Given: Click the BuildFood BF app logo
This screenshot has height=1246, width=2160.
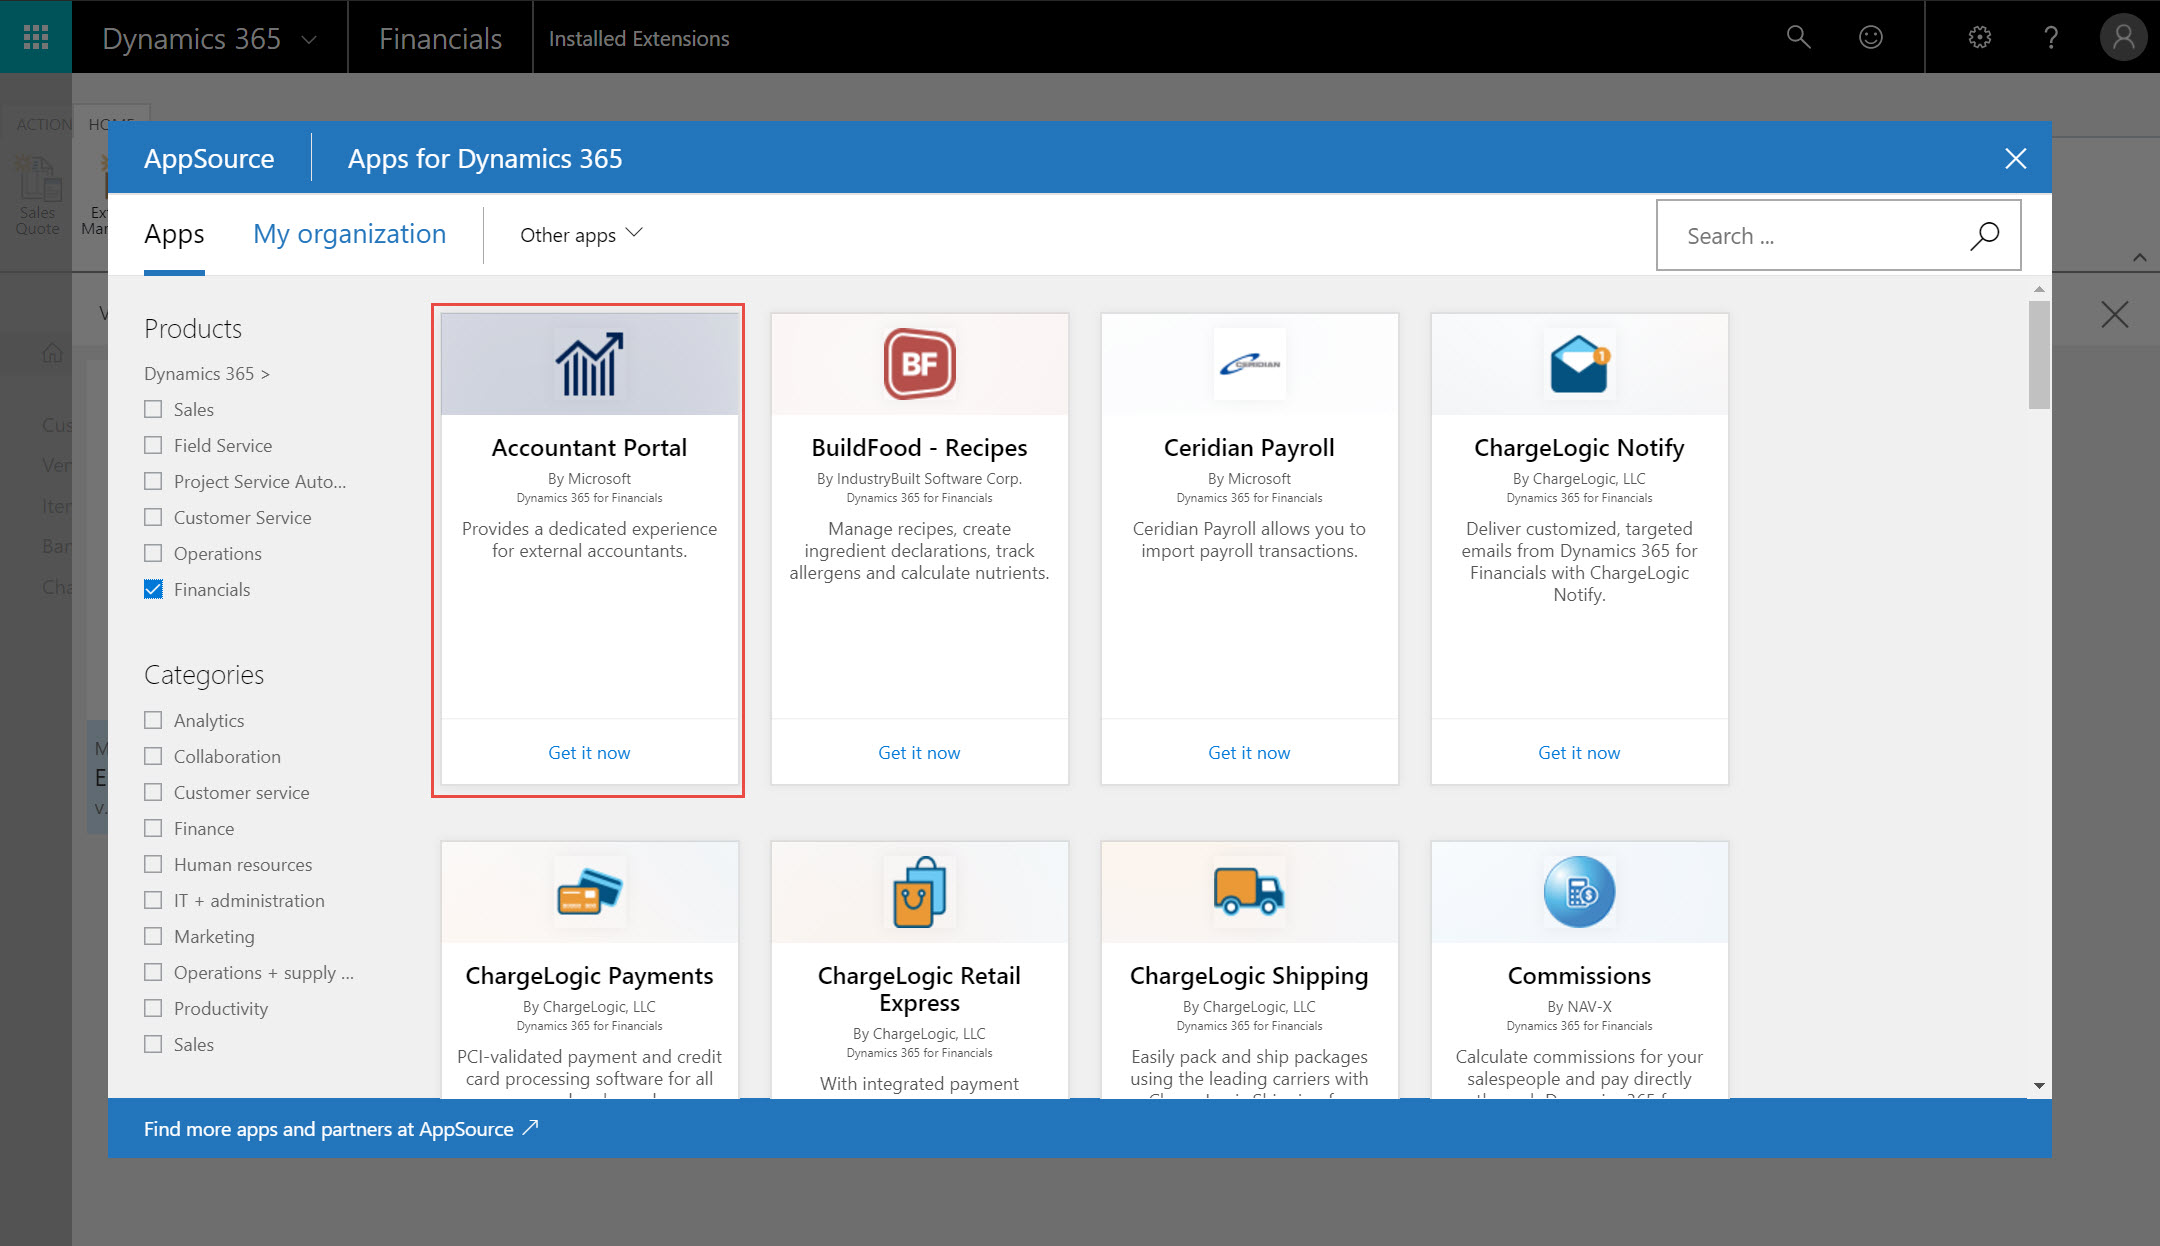Looking at the screenshot, I should point(919,364).
